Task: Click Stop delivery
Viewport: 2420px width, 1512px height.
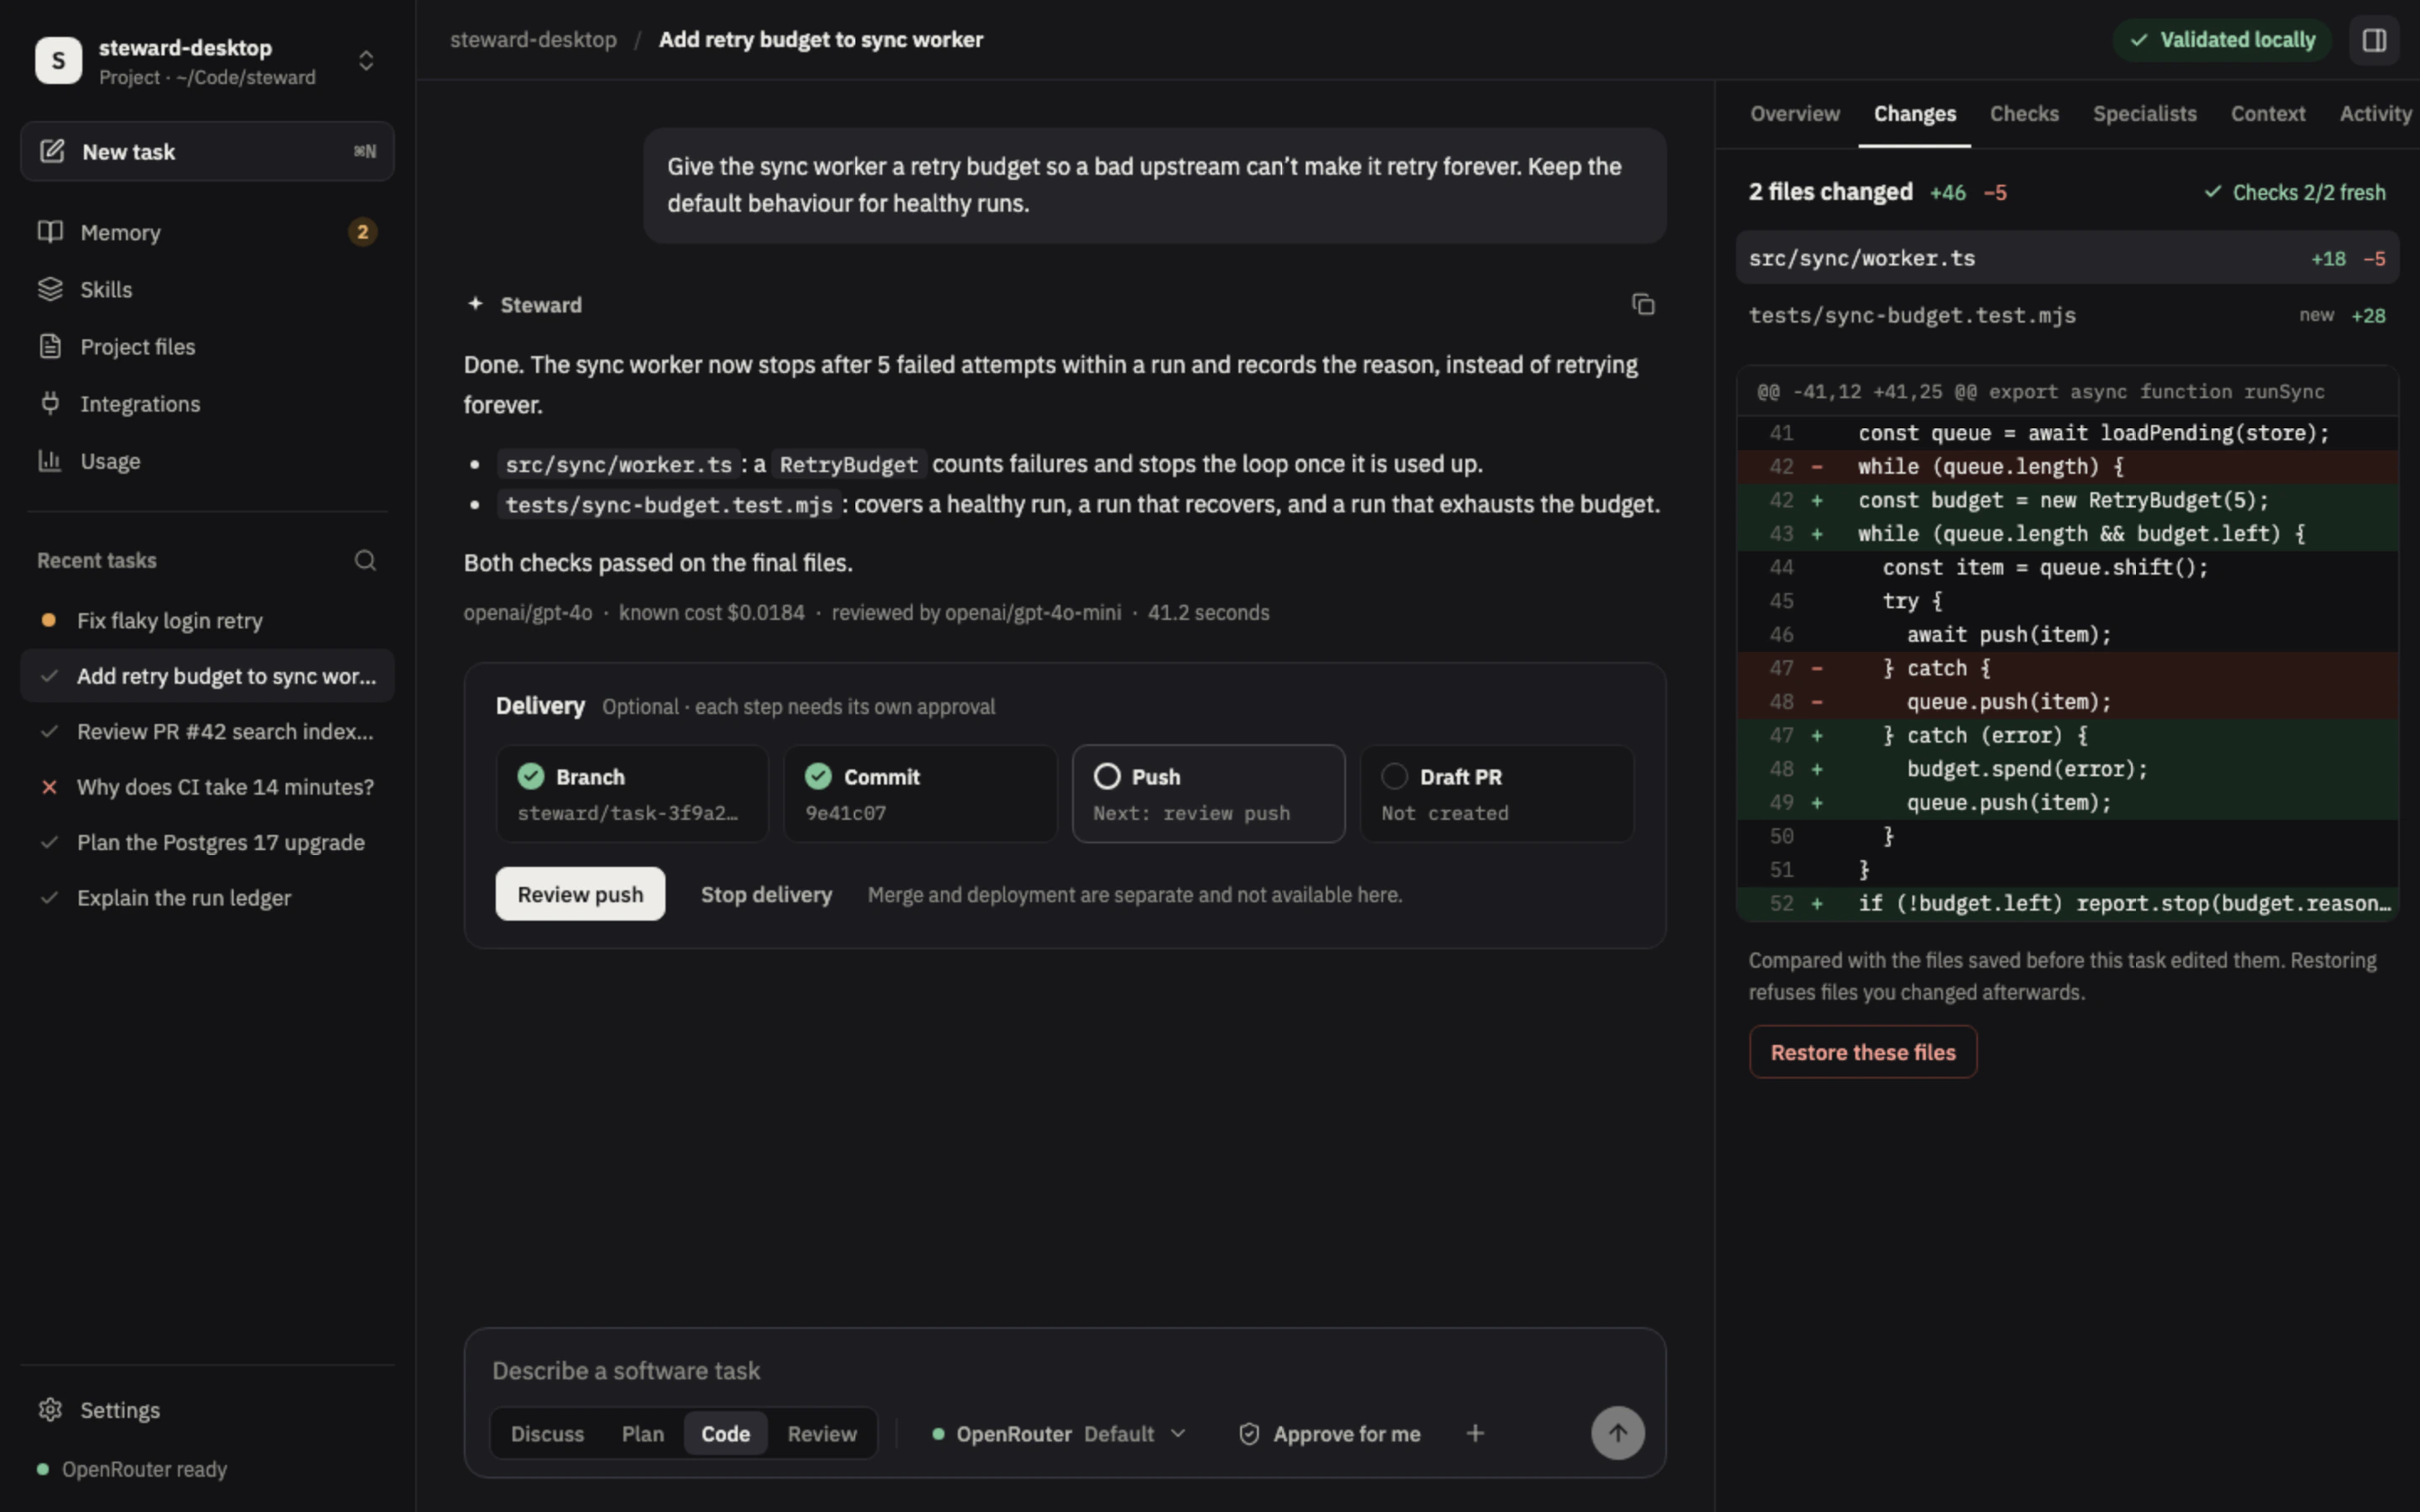Action: 766,895
